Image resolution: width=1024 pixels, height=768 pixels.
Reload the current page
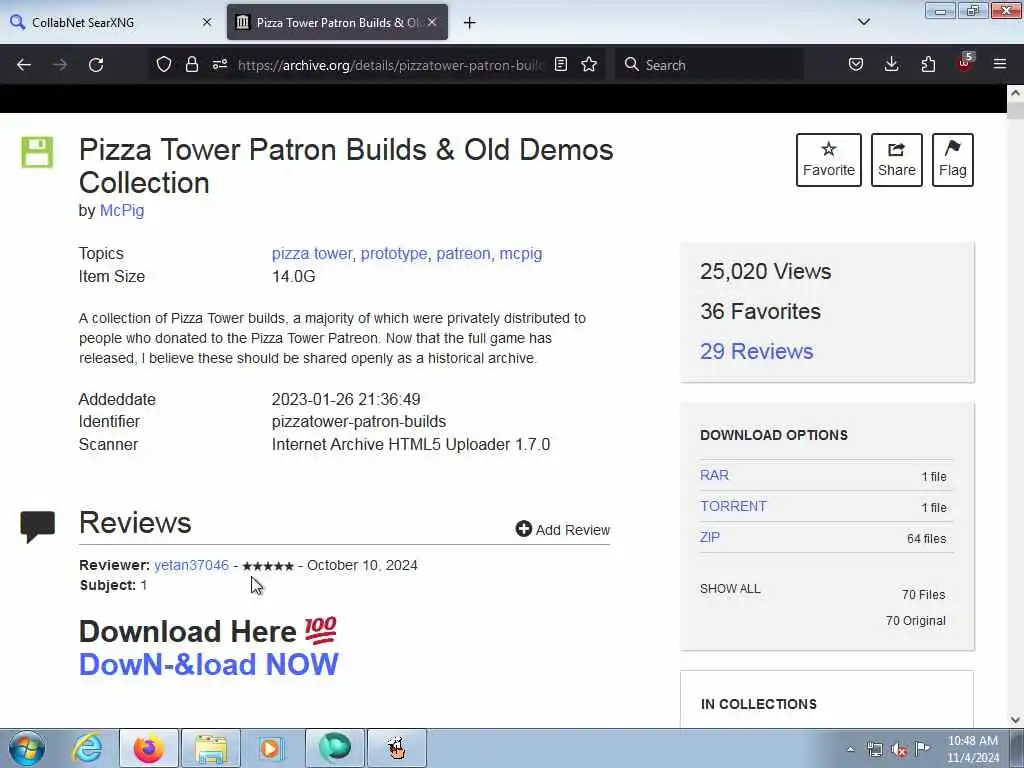[96, 65]
